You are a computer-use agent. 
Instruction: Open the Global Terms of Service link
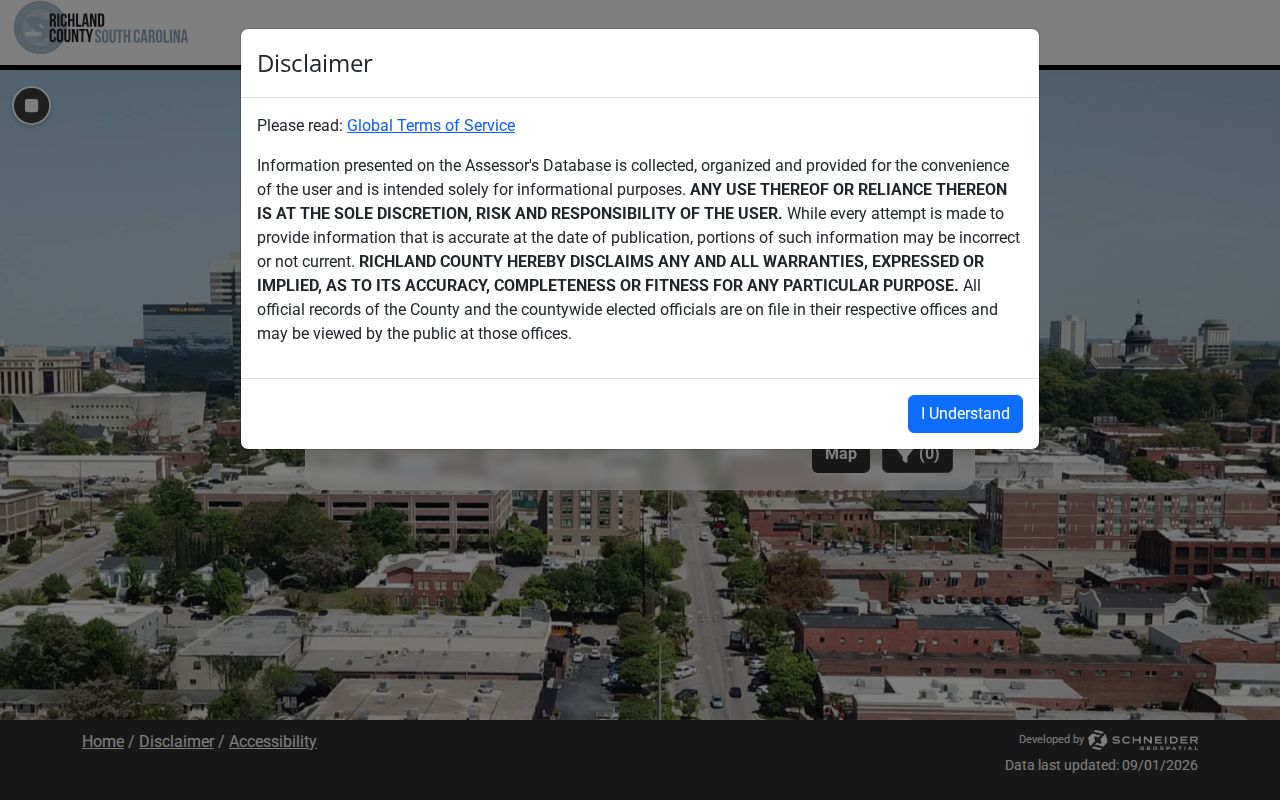click(431, 126)
